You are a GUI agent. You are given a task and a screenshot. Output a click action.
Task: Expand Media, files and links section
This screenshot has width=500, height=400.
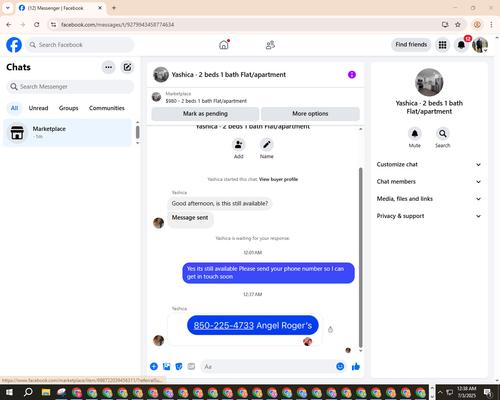point(429,199)
